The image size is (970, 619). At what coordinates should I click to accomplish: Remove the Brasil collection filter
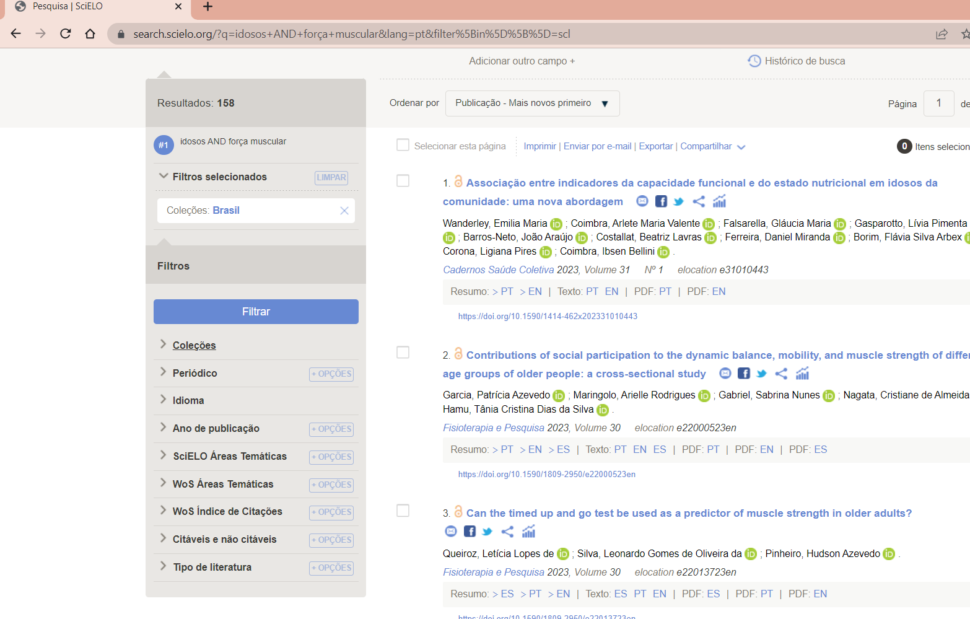coord(345,211)
